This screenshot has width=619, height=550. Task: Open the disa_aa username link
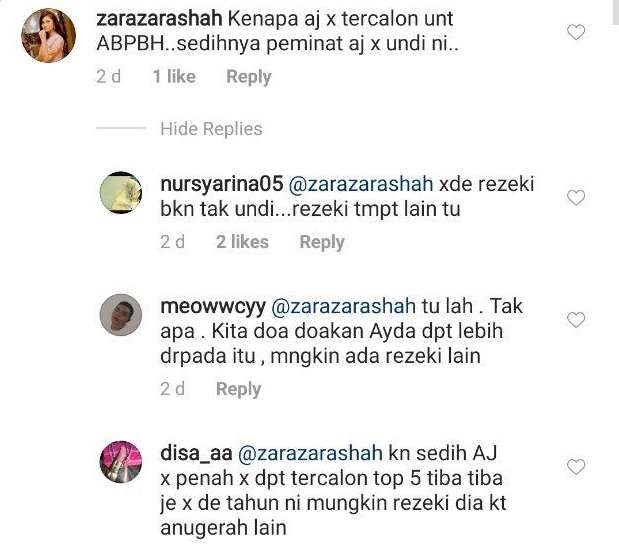[196, 454]
